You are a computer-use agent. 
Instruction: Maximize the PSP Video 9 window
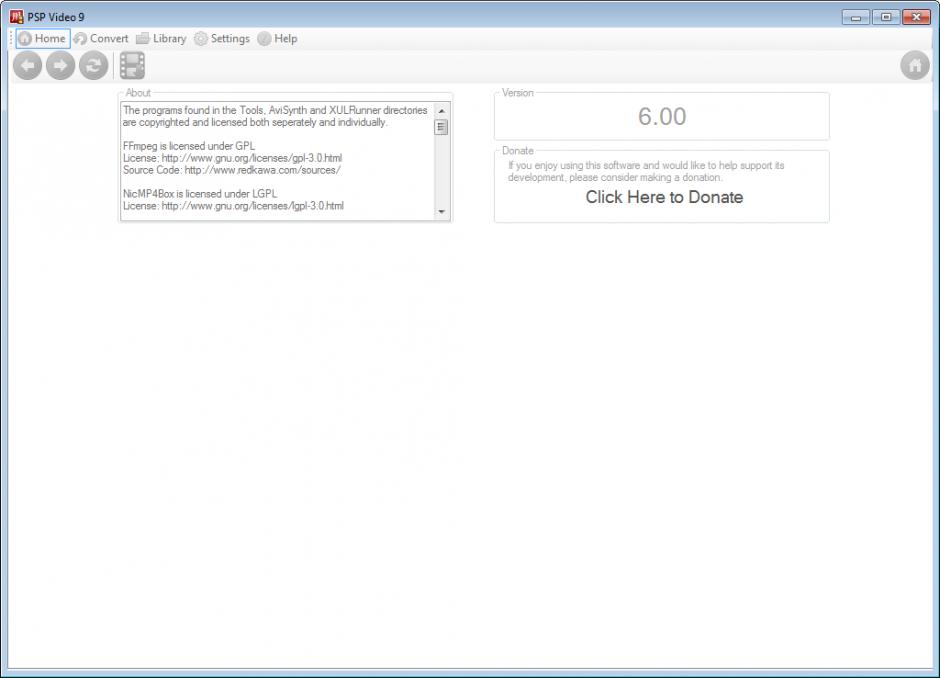click(x=885, y=17)
